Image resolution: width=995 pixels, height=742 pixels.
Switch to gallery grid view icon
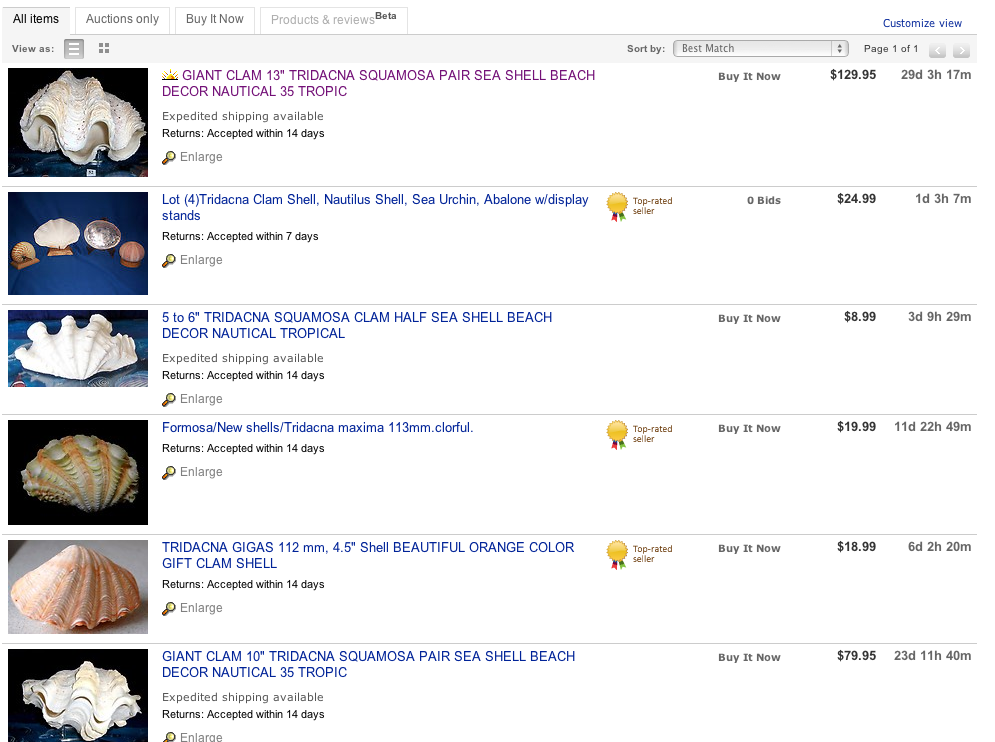click(104, 48)
